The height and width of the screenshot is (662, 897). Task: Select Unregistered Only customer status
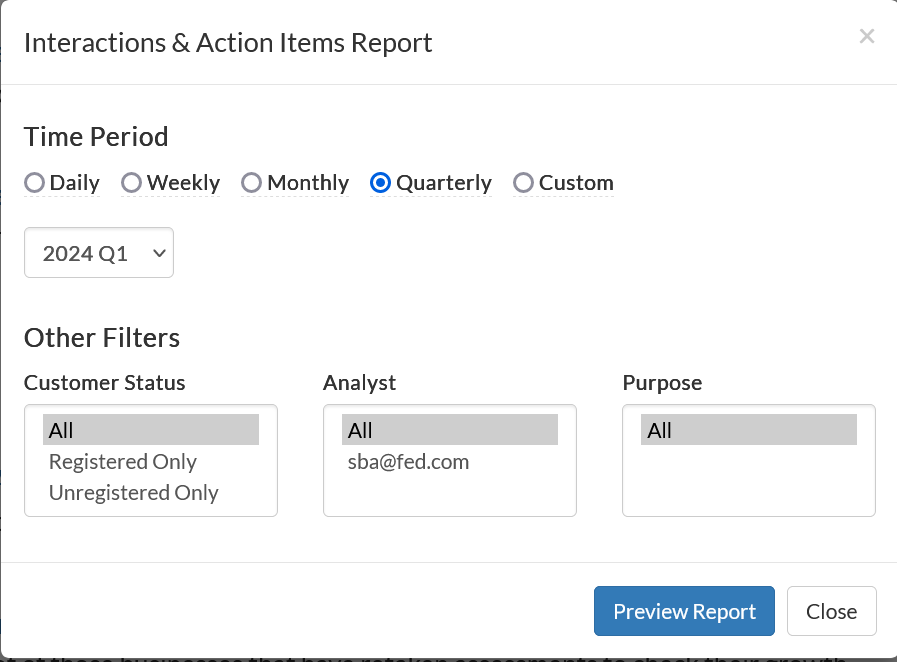(x=134, y=493)
